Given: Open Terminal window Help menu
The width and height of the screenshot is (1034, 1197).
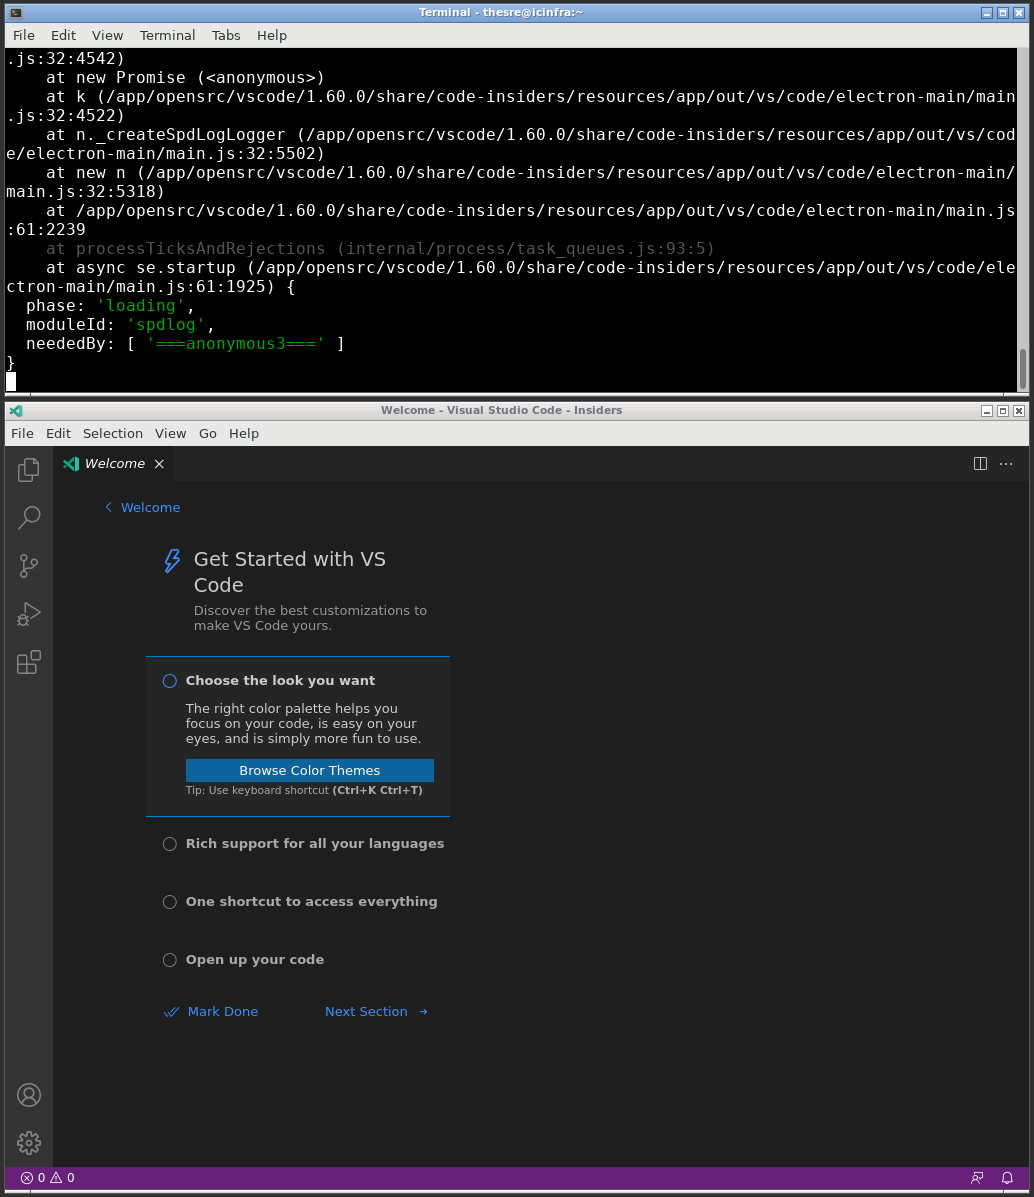Looking at the screenshot, I should 272,35.
